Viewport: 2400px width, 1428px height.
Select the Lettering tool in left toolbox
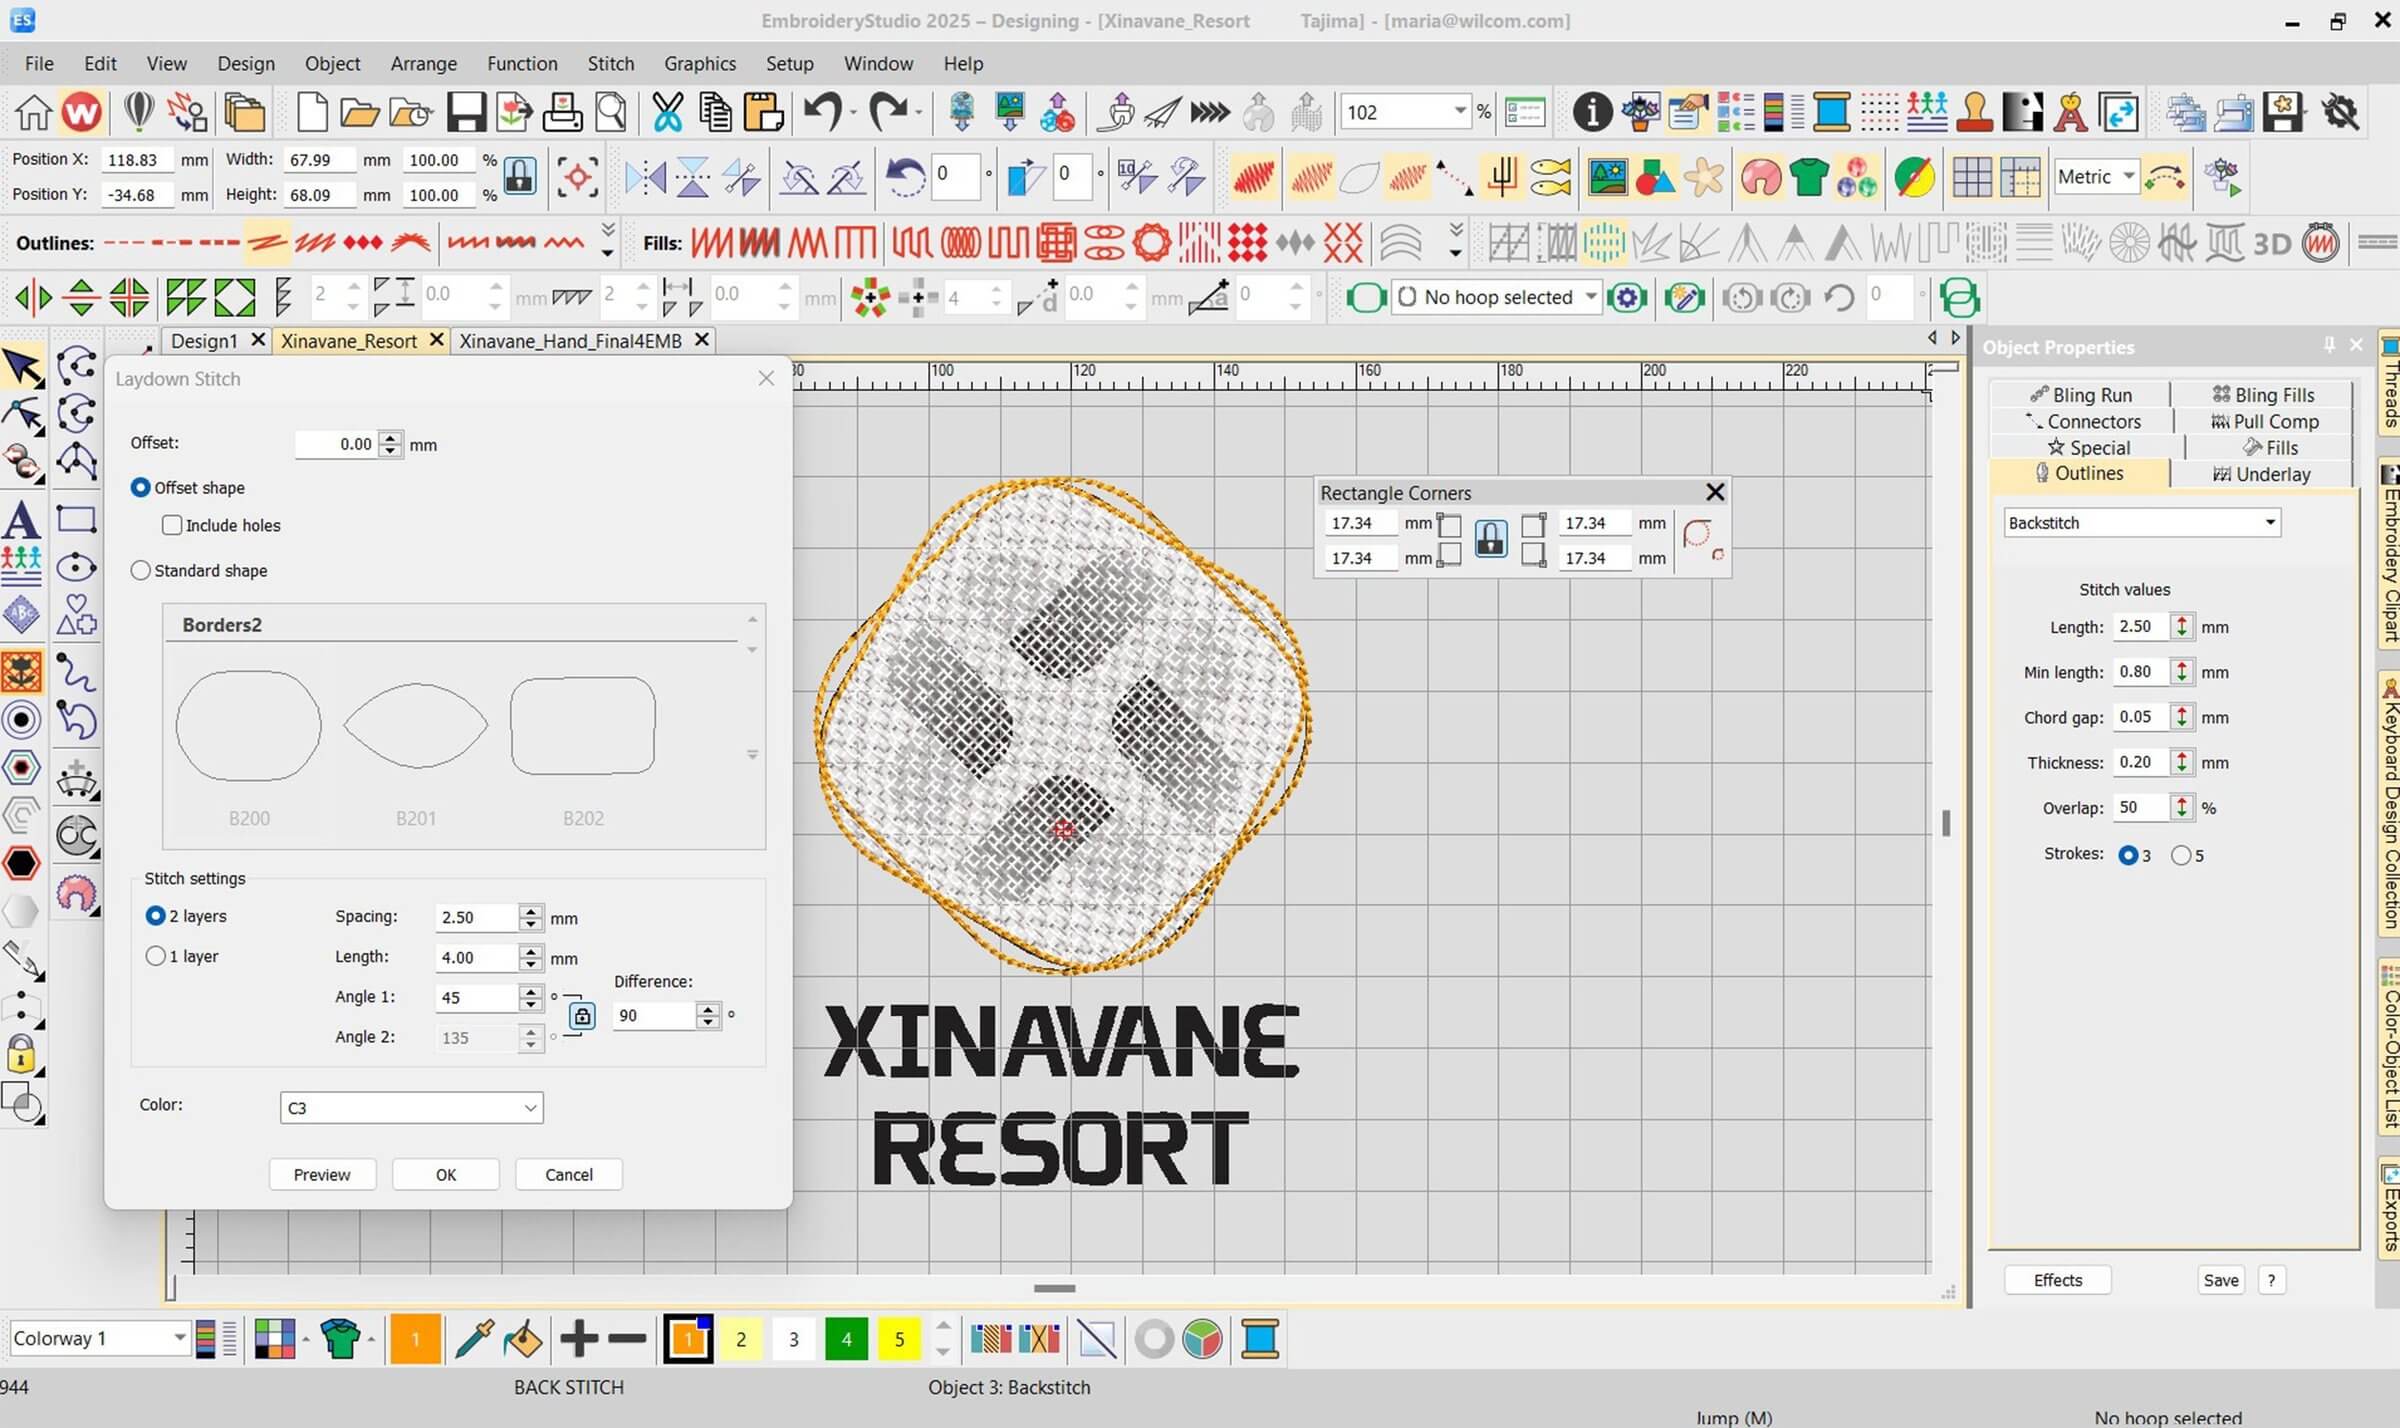[21, 521]
